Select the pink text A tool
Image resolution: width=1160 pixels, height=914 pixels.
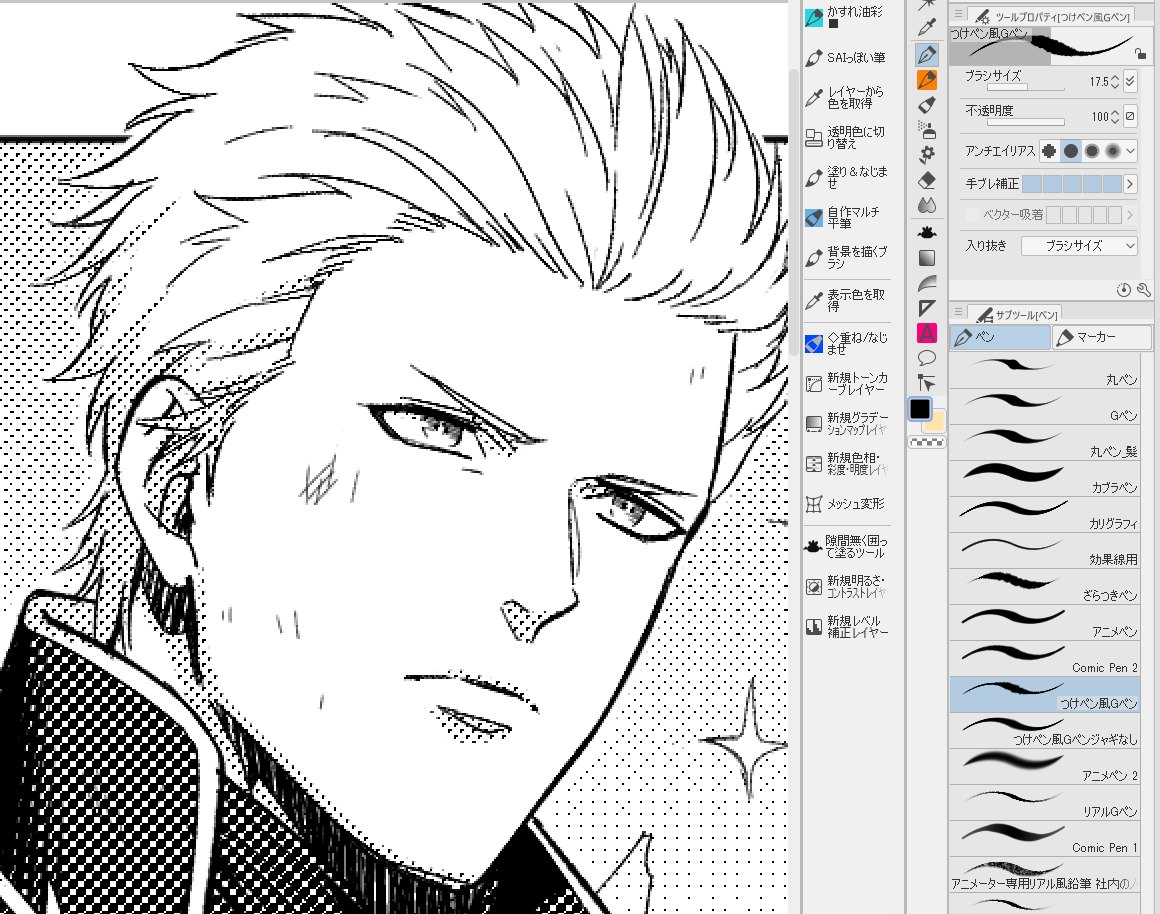tap(926, 333)
